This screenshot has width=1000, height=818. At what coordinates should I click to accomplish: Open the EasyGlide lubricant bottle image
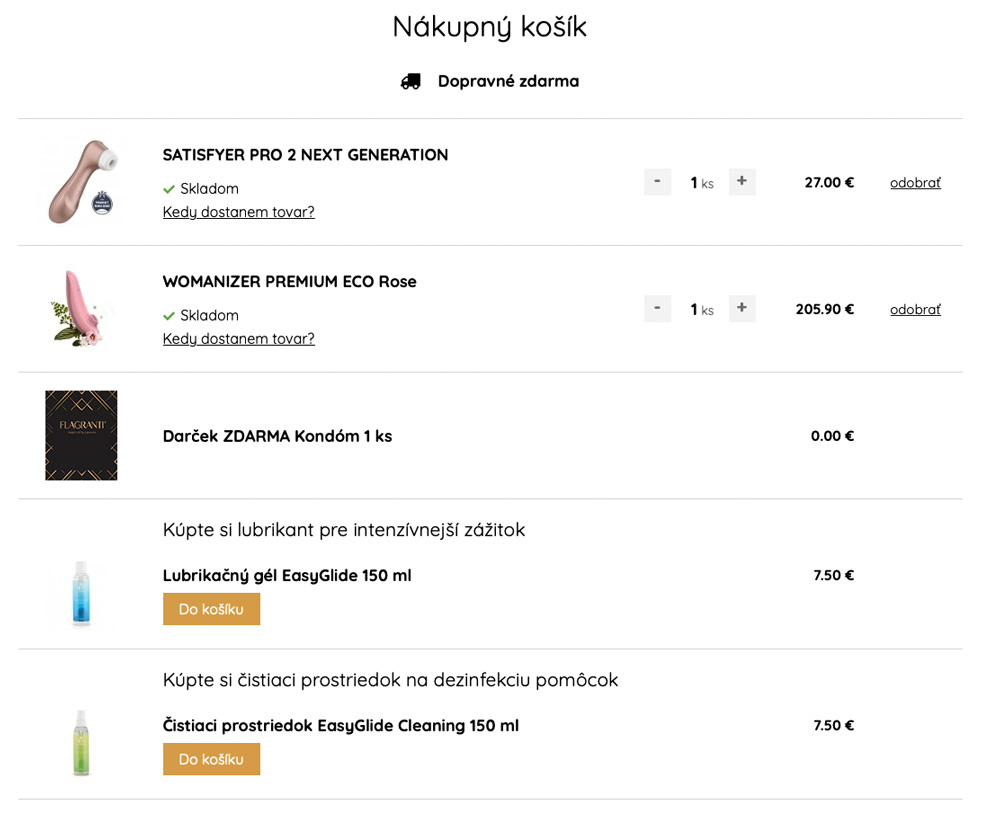(x=82, y=594)
